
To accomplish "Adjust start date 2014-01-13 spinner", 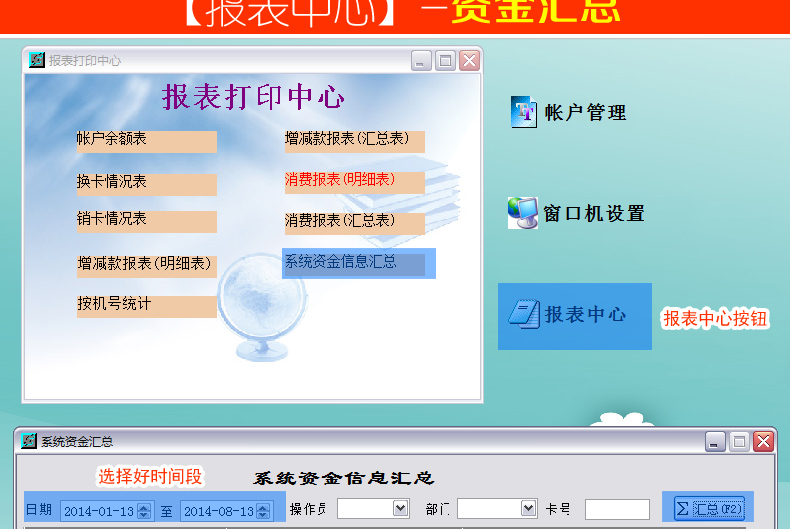I will 144,511.
